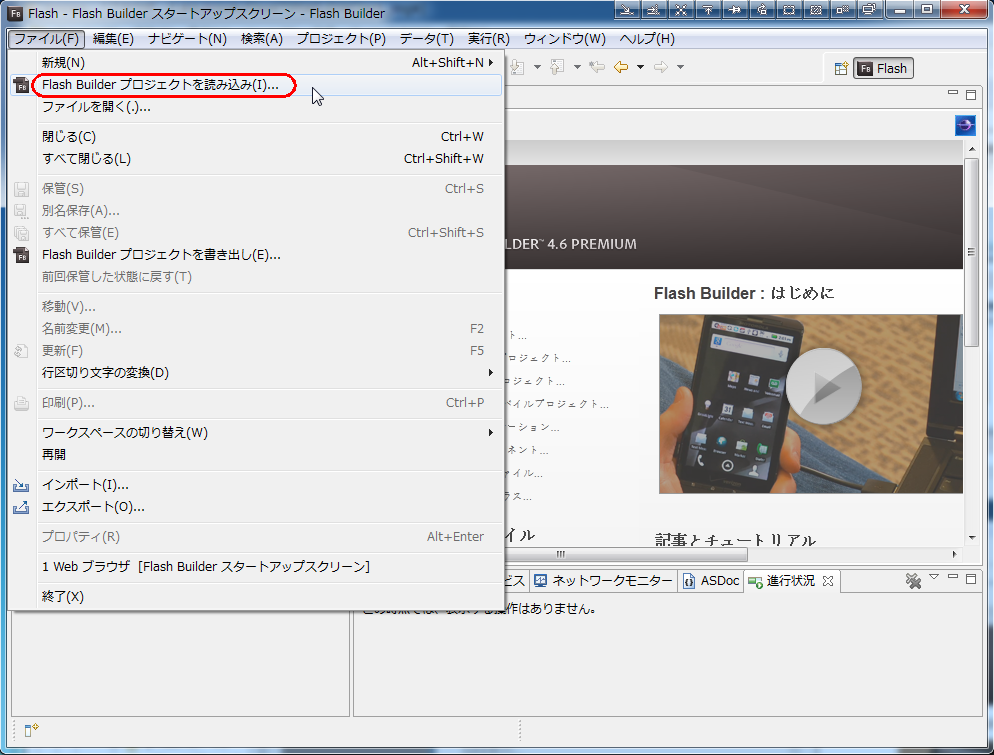Click the start page horizontal scrollbar
Image resolution: width=994 pixels, height=755 pixels.
(x=626, y=554)
